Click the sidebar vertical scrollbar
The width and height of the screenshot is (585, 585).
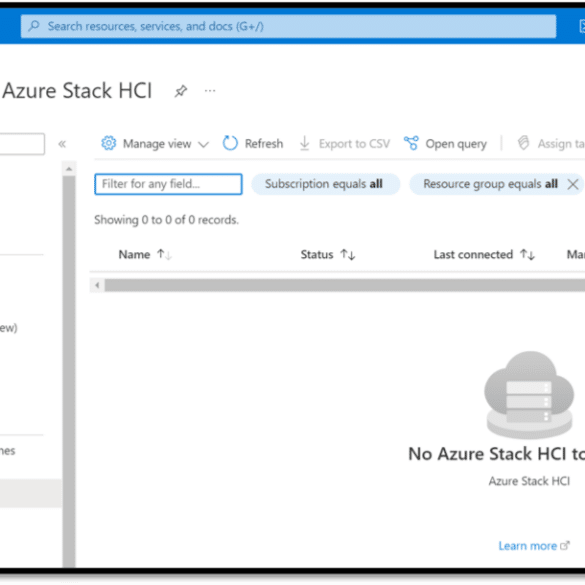(x=69, y=371)
